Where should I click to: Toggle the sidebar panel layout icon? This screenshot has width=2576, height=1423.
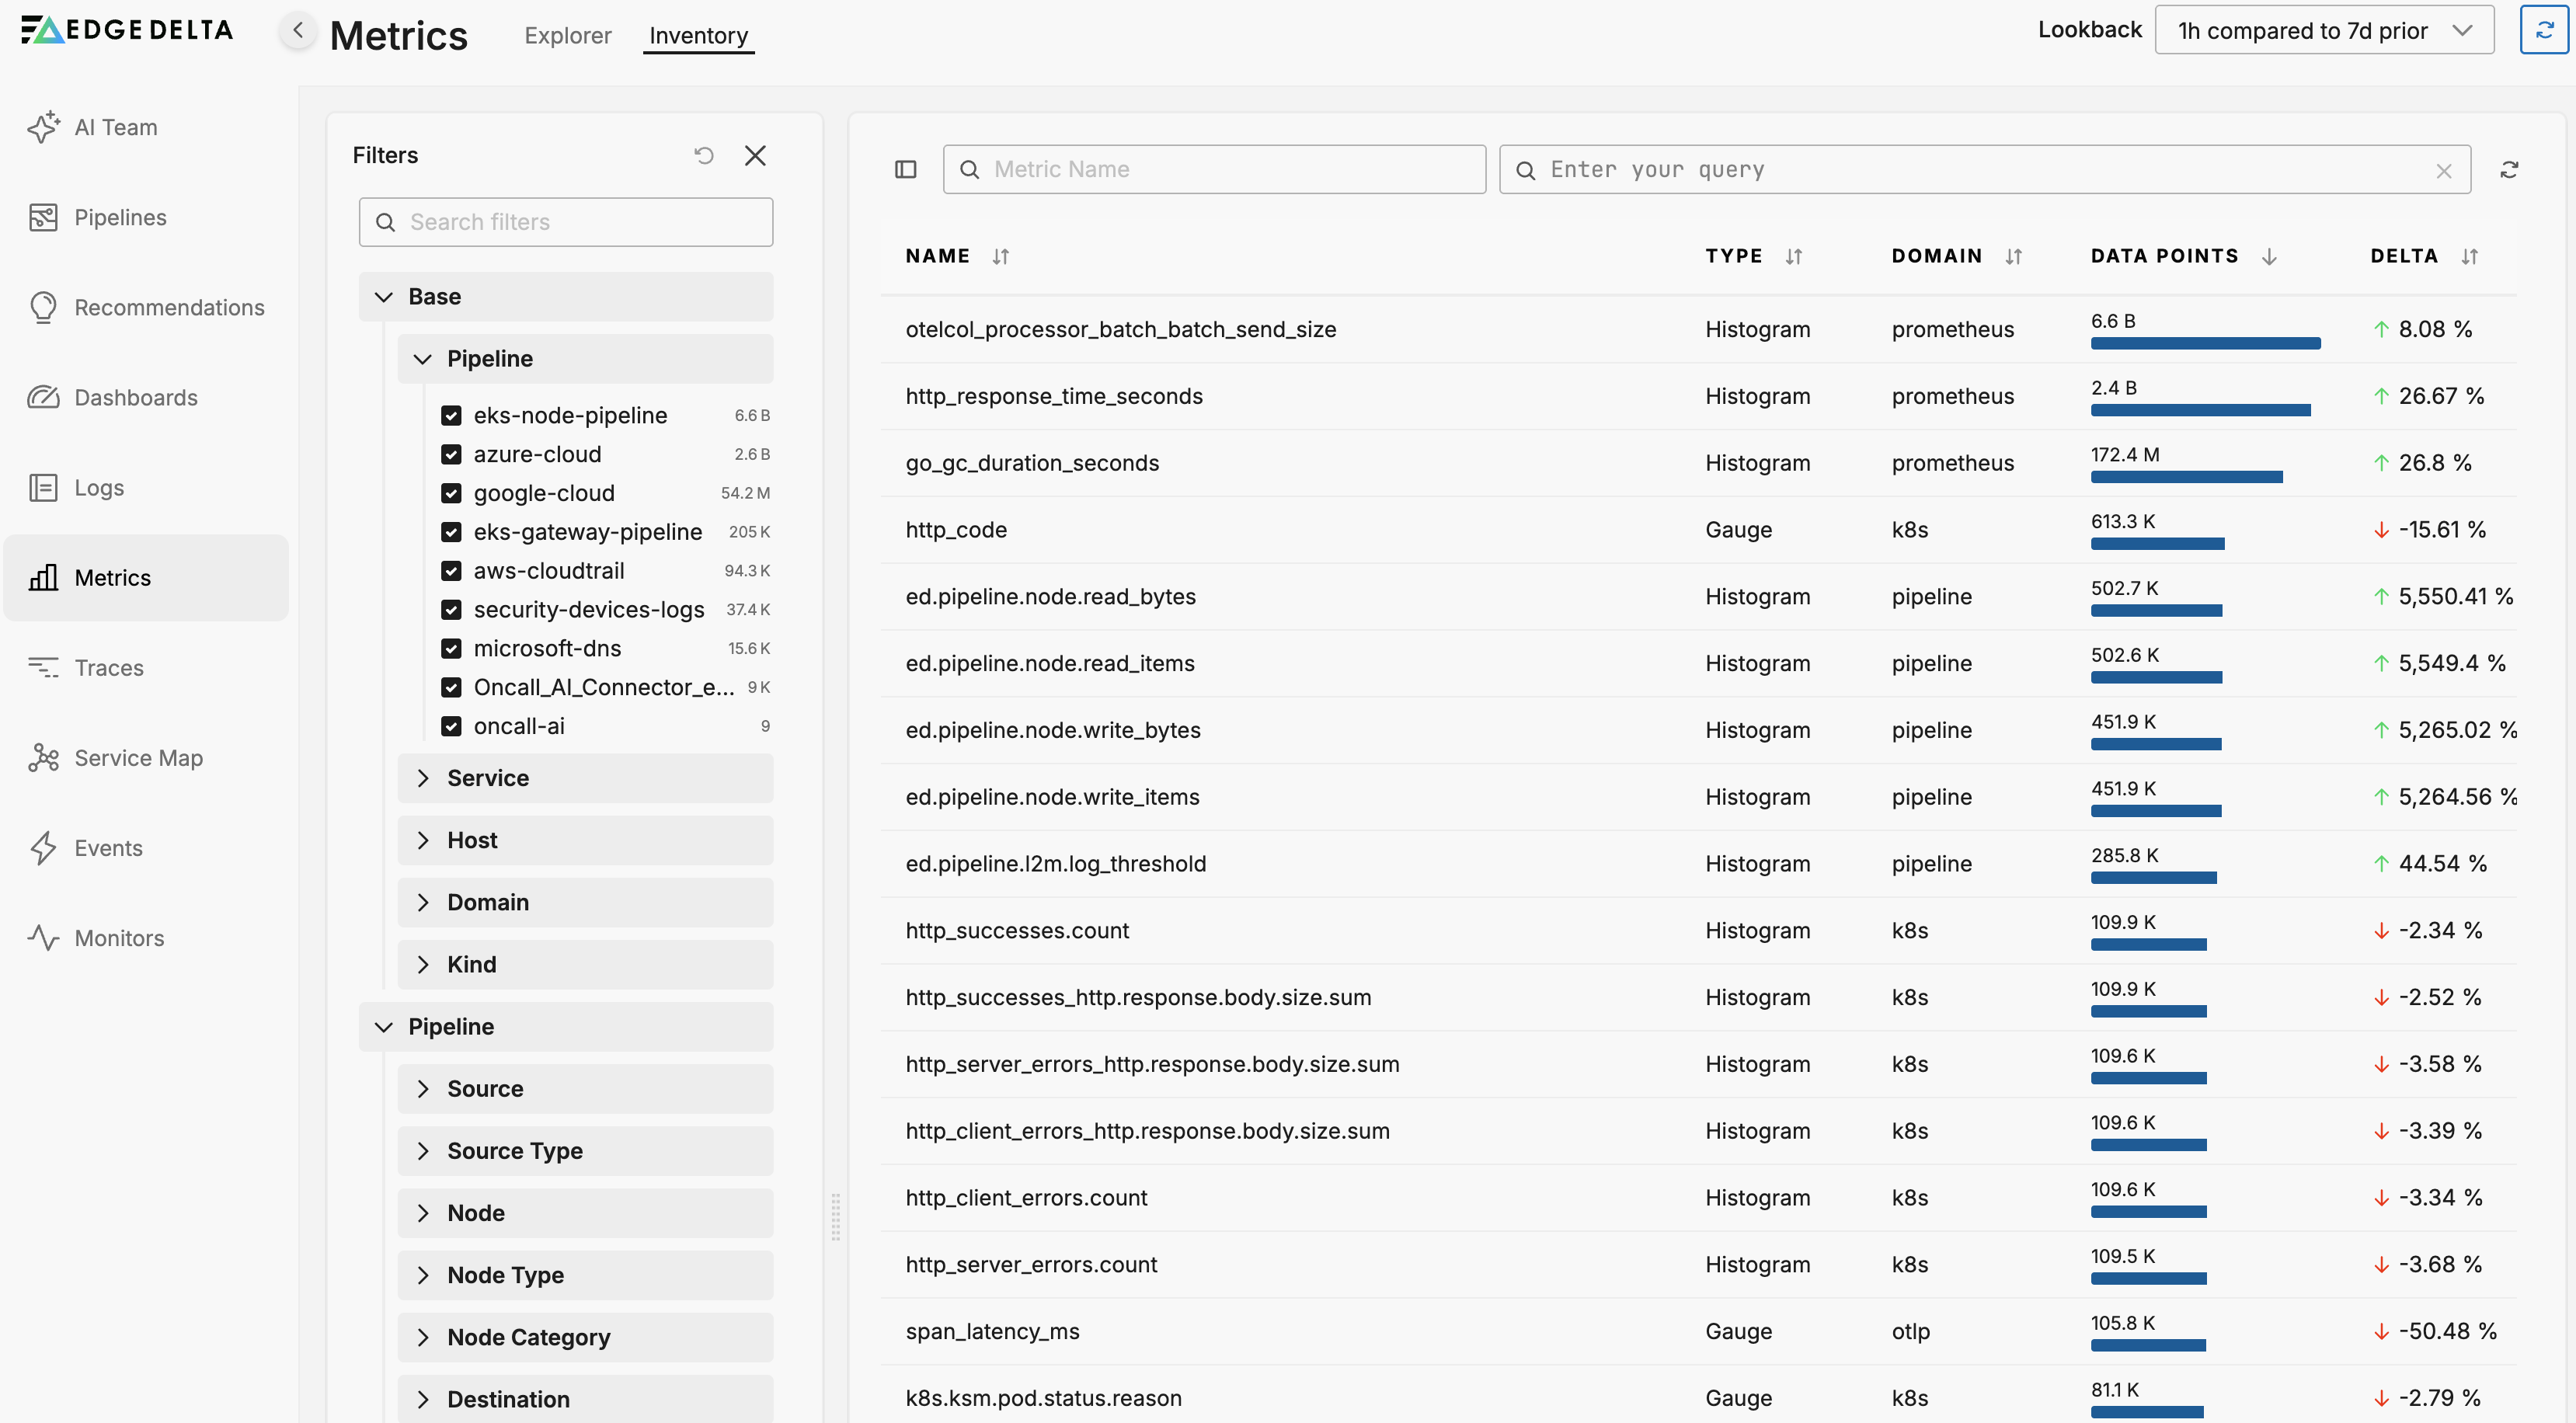[905, 169]
